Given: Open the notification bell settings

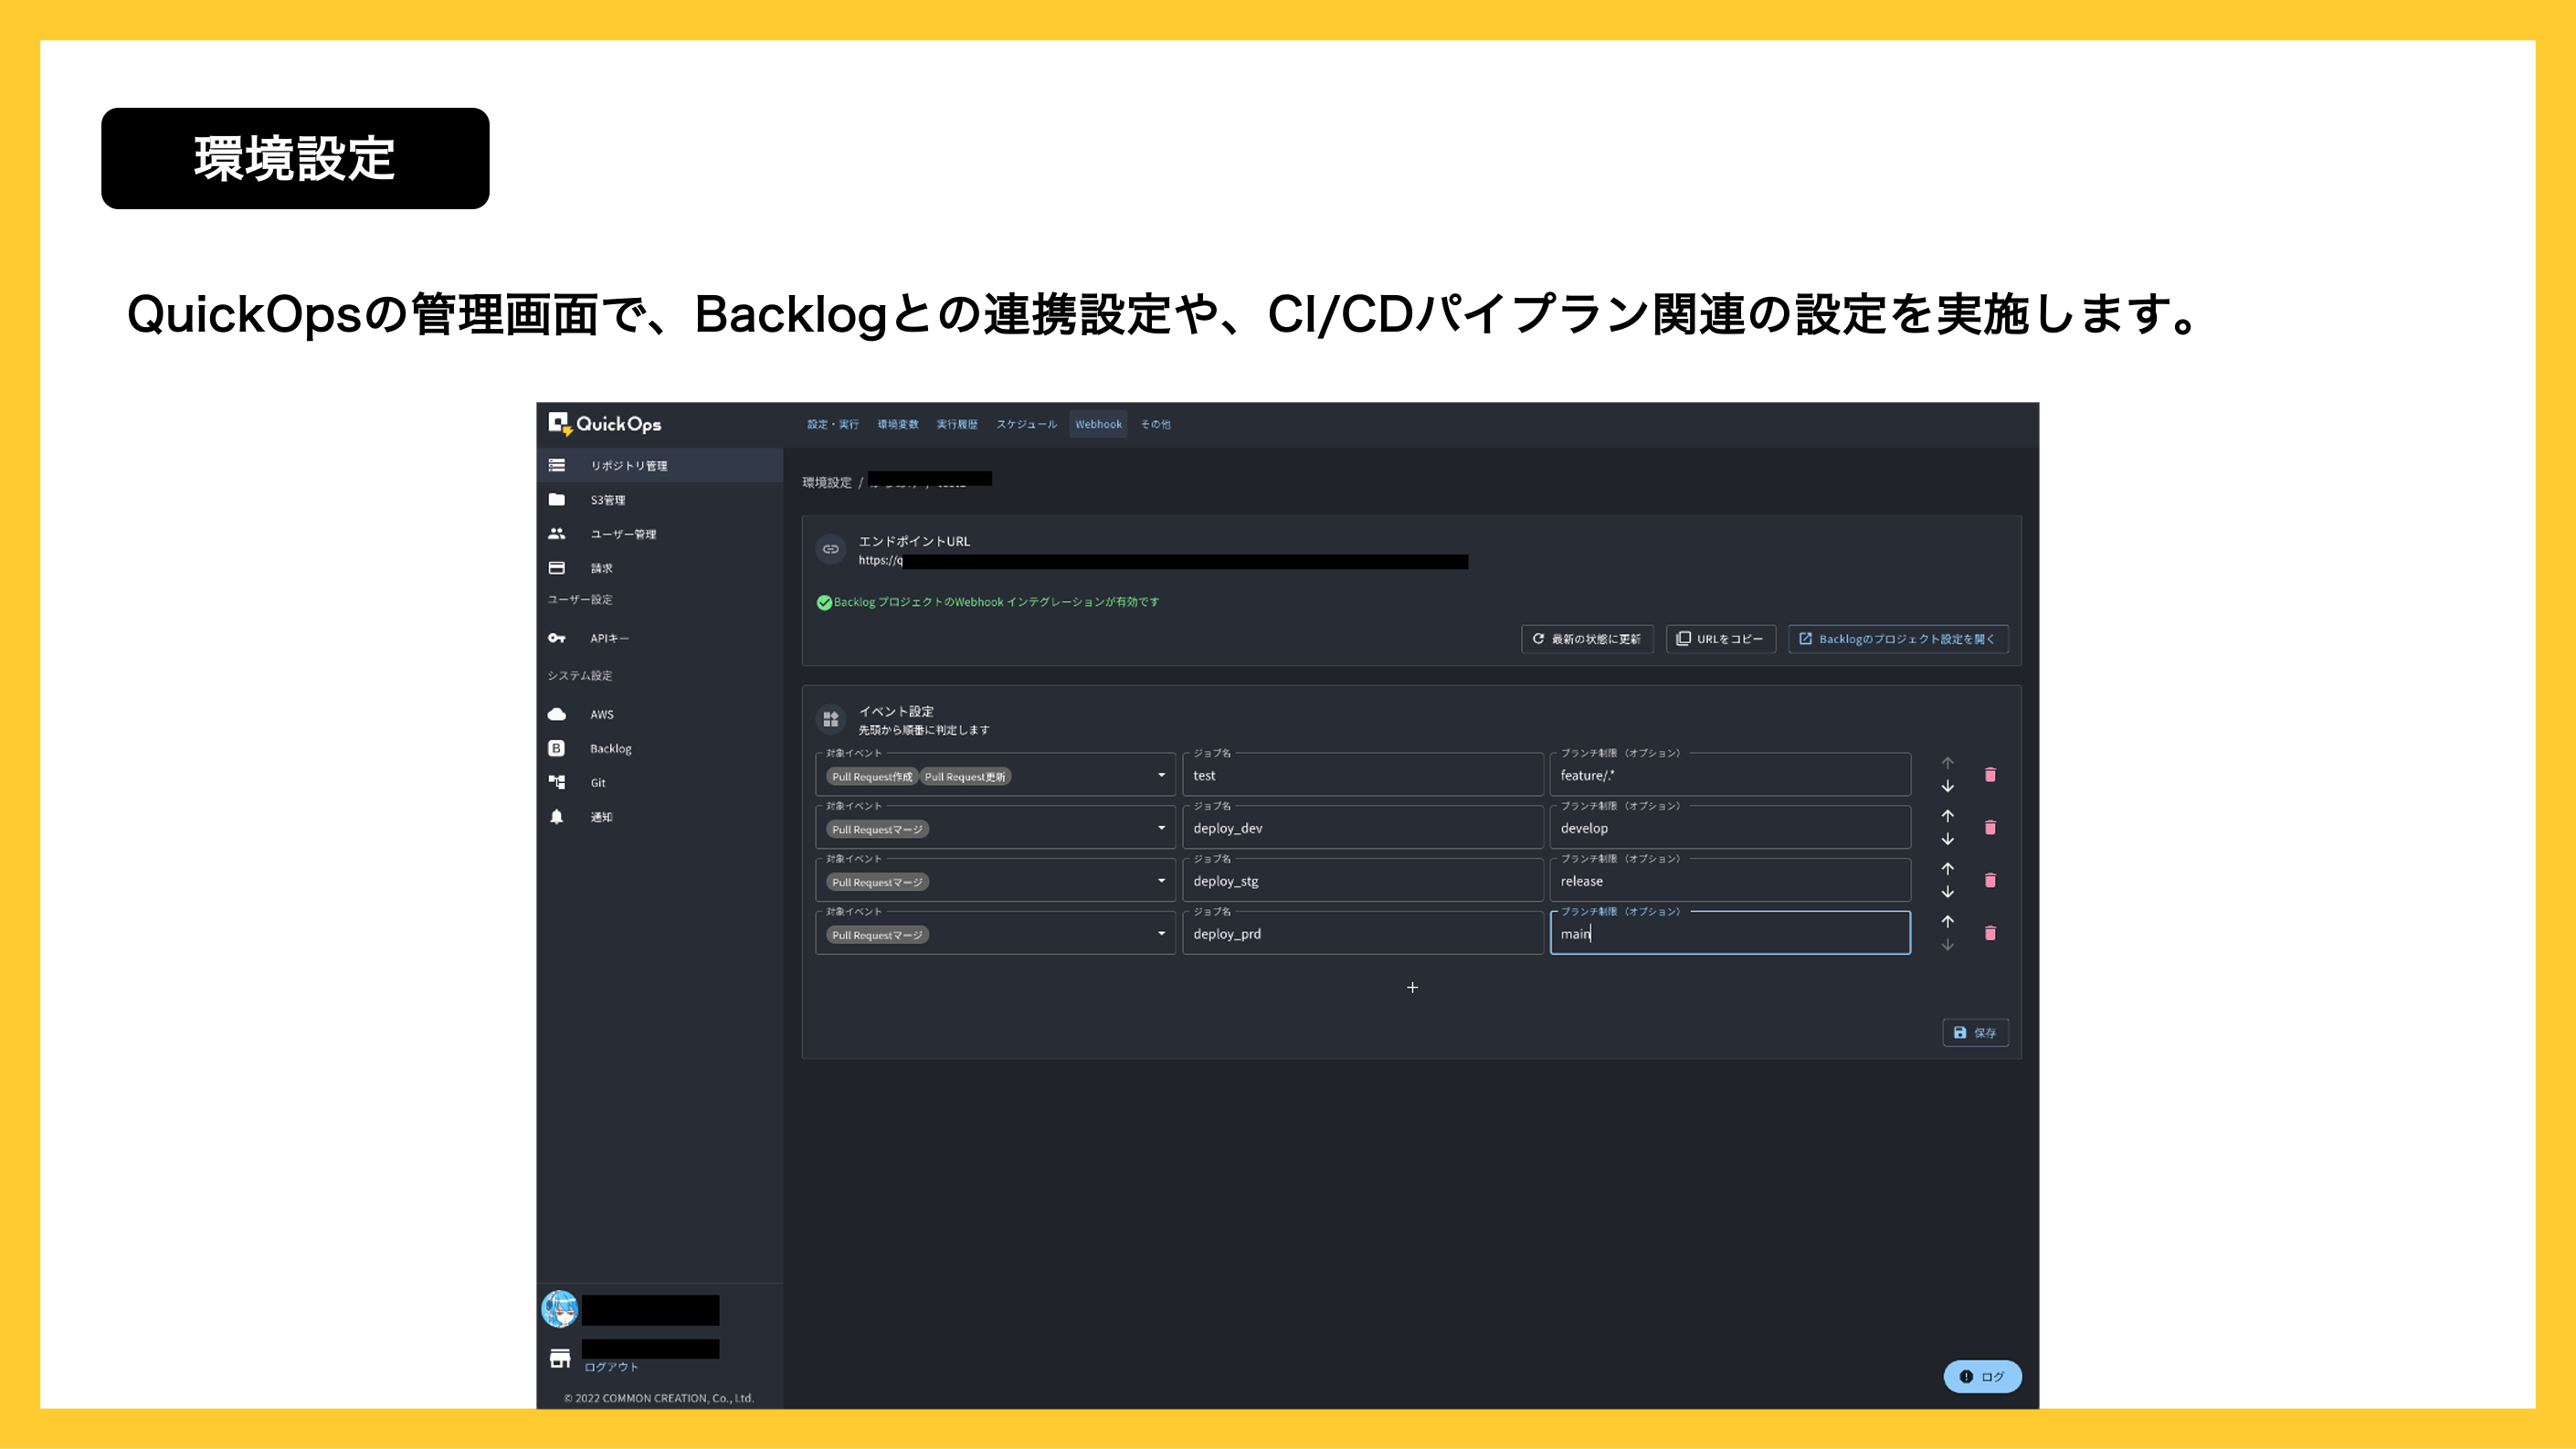Looking at the screenshot, I should 600,817.
